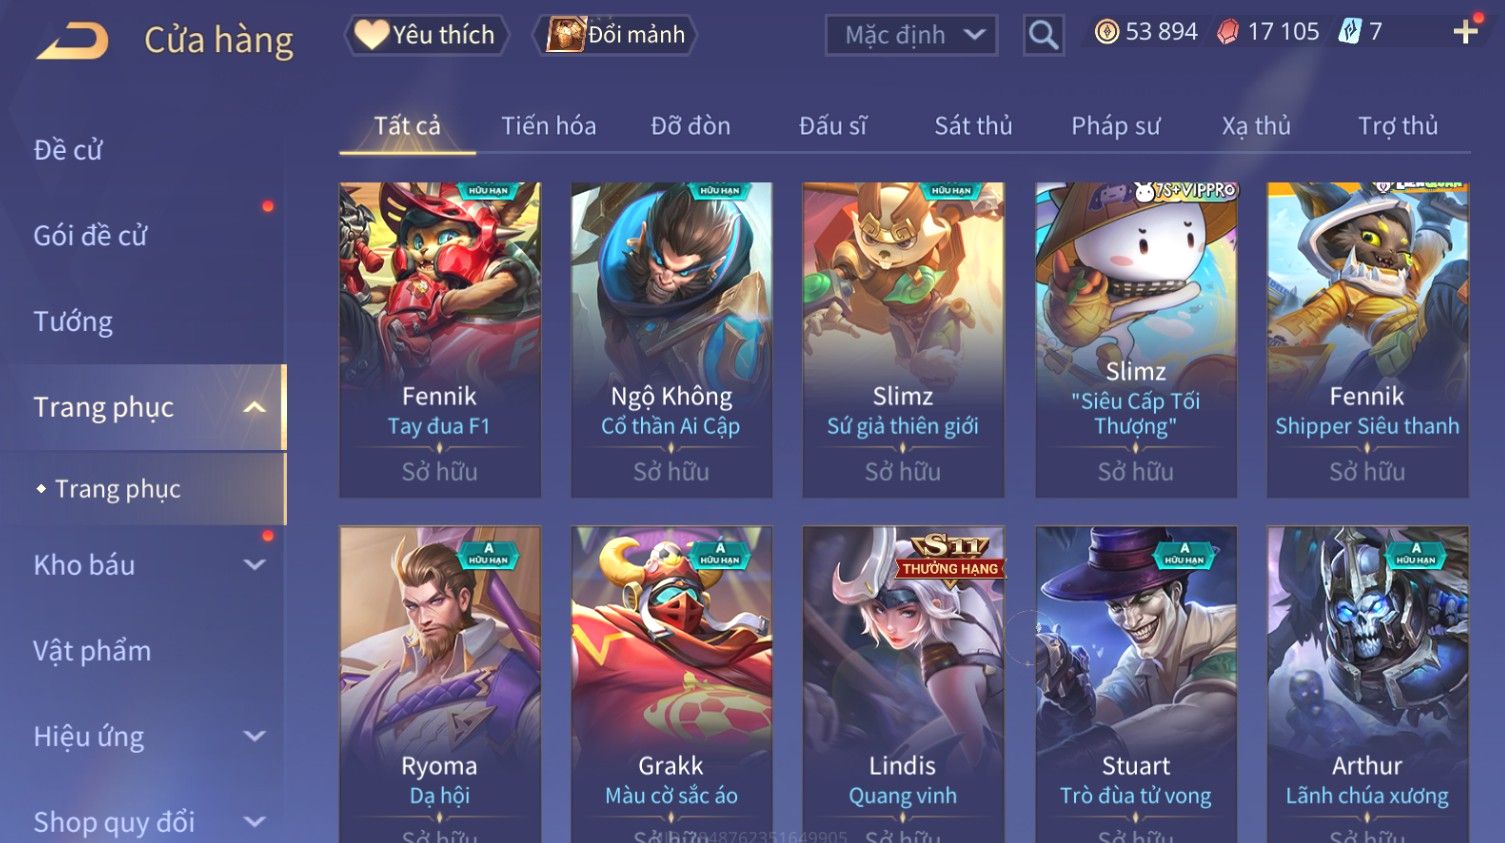Expand the Hiệu ứng sidebar section
This screenshot has height=843, width=1505.
(x=255, y=737)
